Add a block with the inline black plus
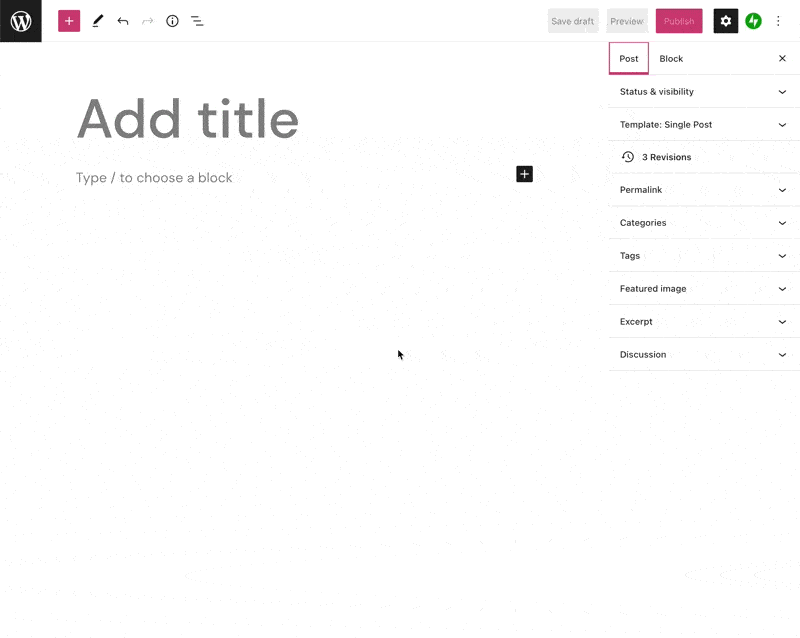Image resolution: width=800 pixels, height=638 pixels. tap(524, 174)
